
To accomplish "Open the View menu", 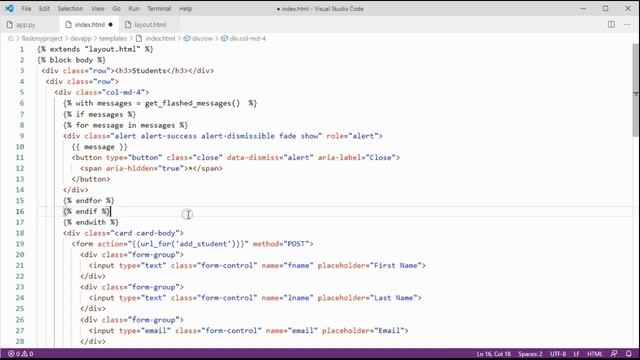I will click(98, 9).
